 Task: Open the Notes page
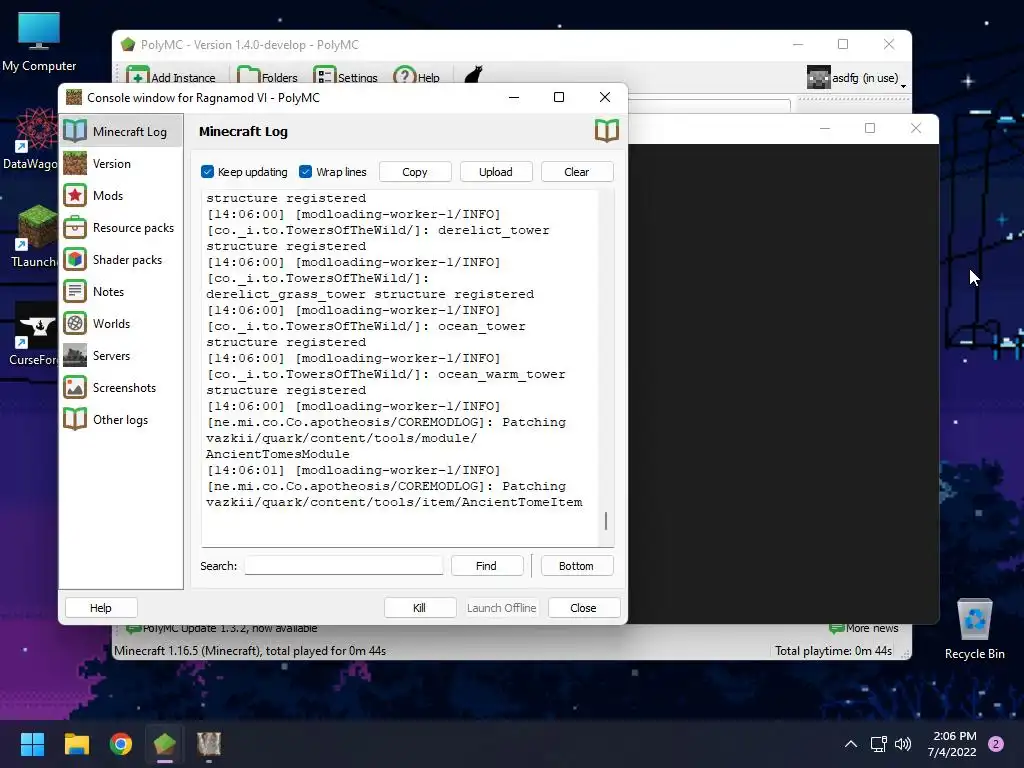point(121,291)
